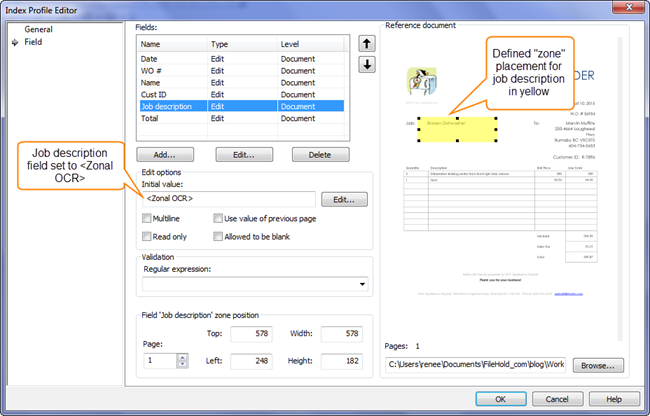650x416 pixels.
Task: Click Edit... button below fields list
Action: pos(244,155)
